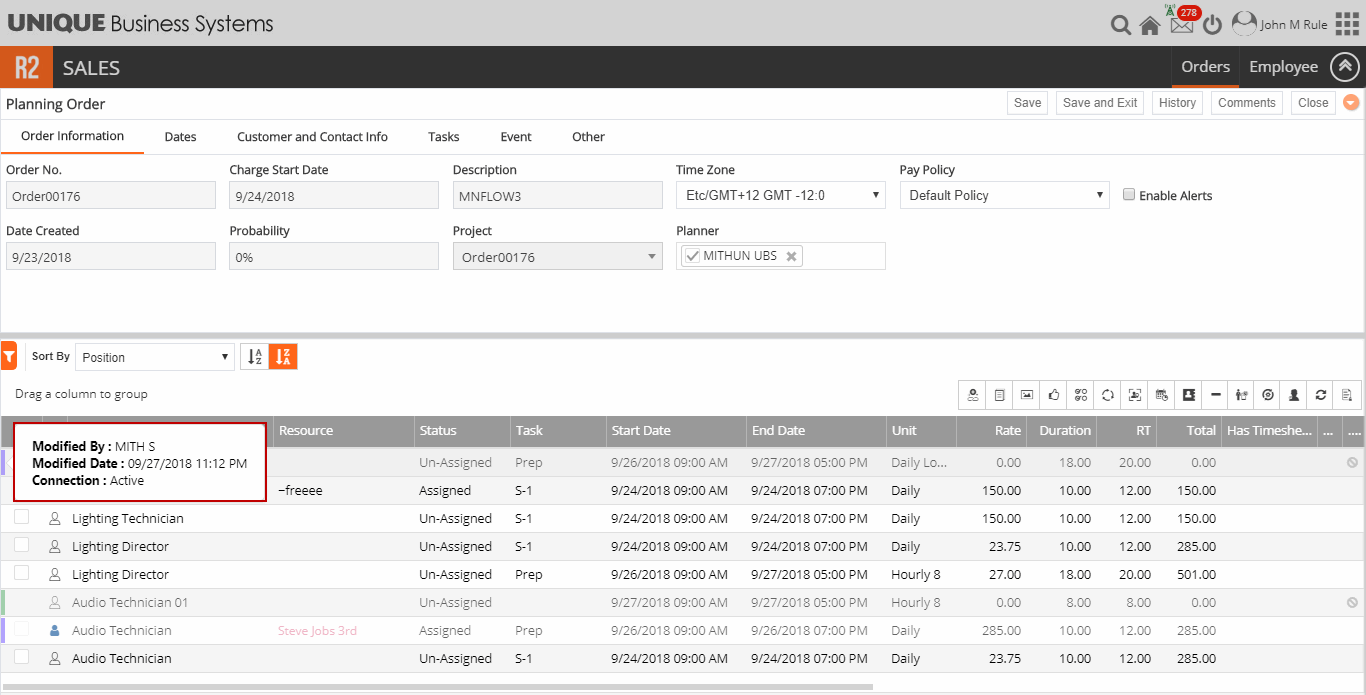Click the image icon in grid toolbar
Viewport: 1366px width, 695px height.
(x=1027, y=395)
